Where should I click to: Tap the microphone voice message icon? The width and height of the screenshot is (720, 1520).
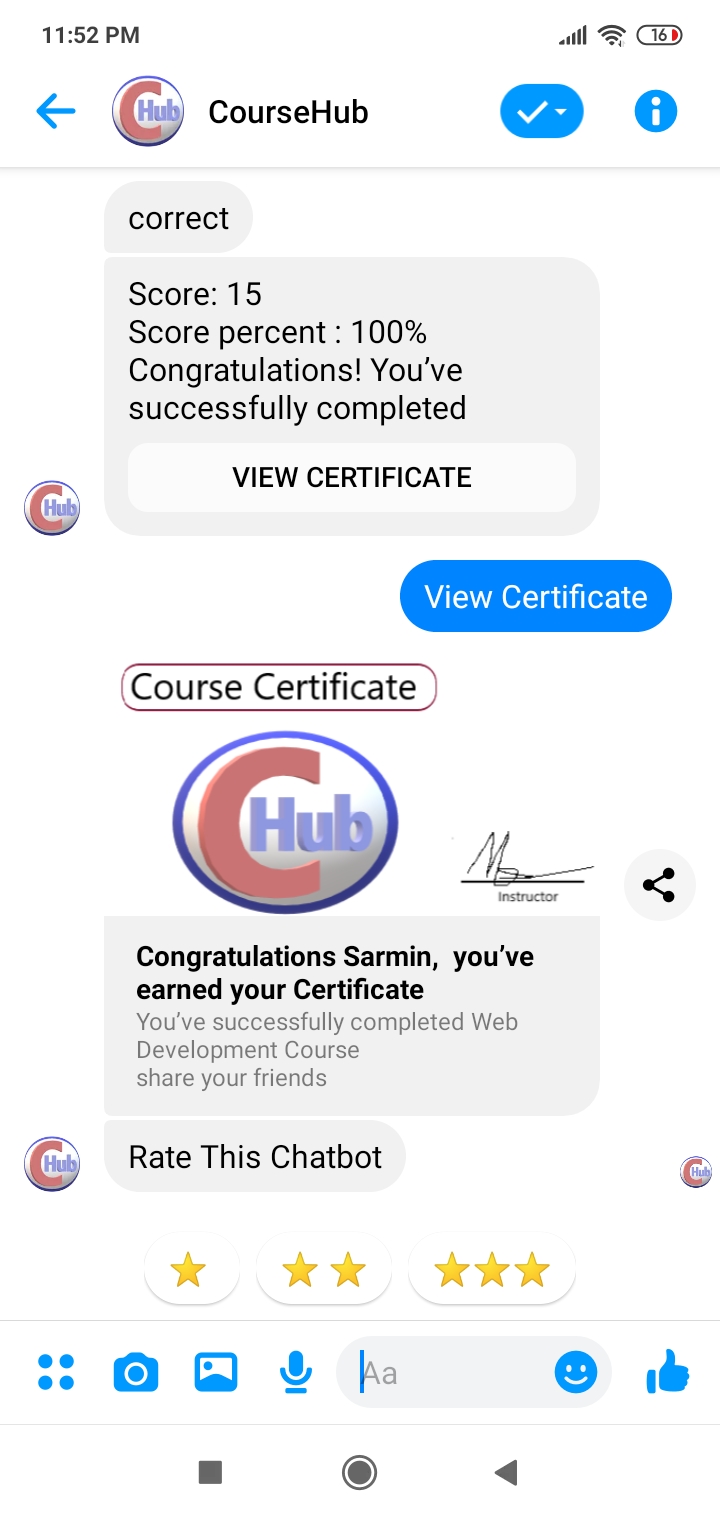click(x=295, y=1372)
